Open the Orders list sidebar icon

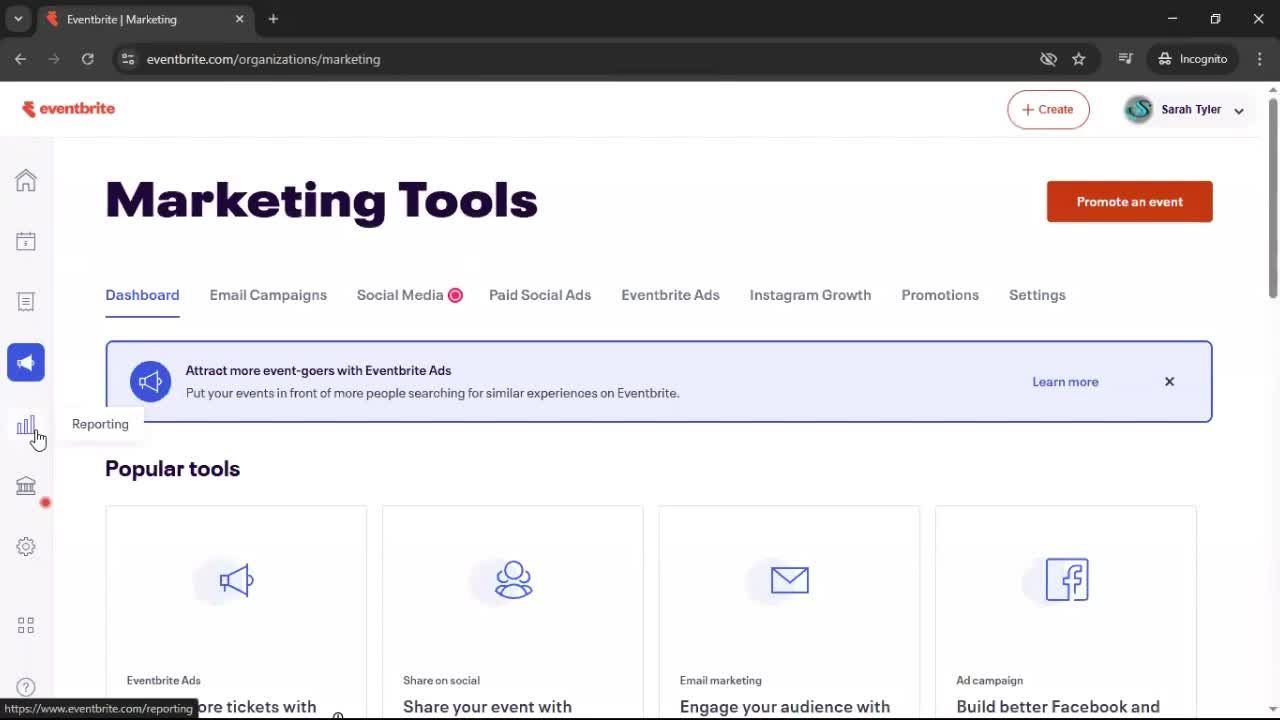26,302
